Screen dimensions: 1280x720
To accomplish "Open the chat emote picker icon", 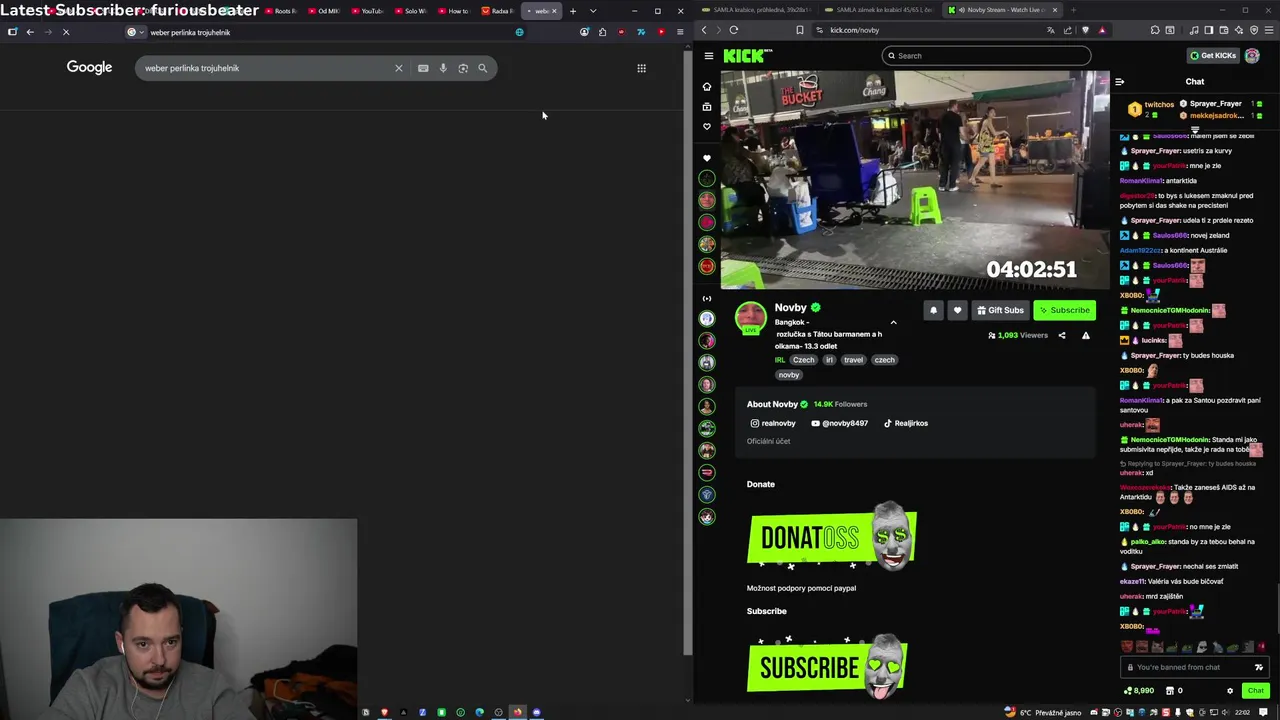I will click(1259, 667).
